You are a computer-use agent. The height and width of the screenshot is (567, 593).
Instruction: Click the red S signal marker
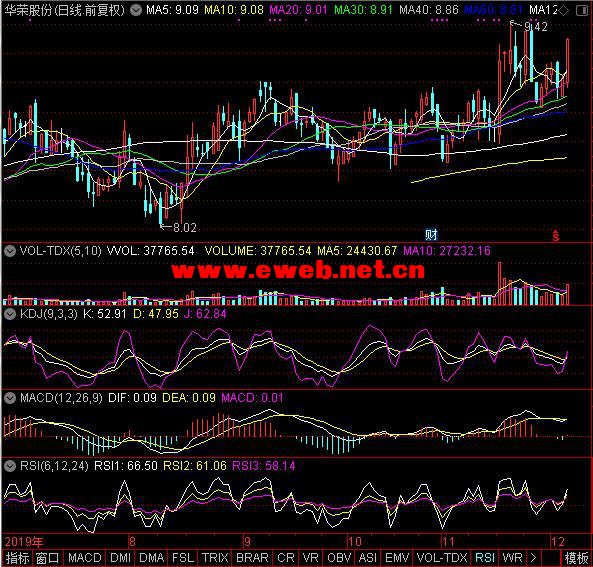point(556,235)
